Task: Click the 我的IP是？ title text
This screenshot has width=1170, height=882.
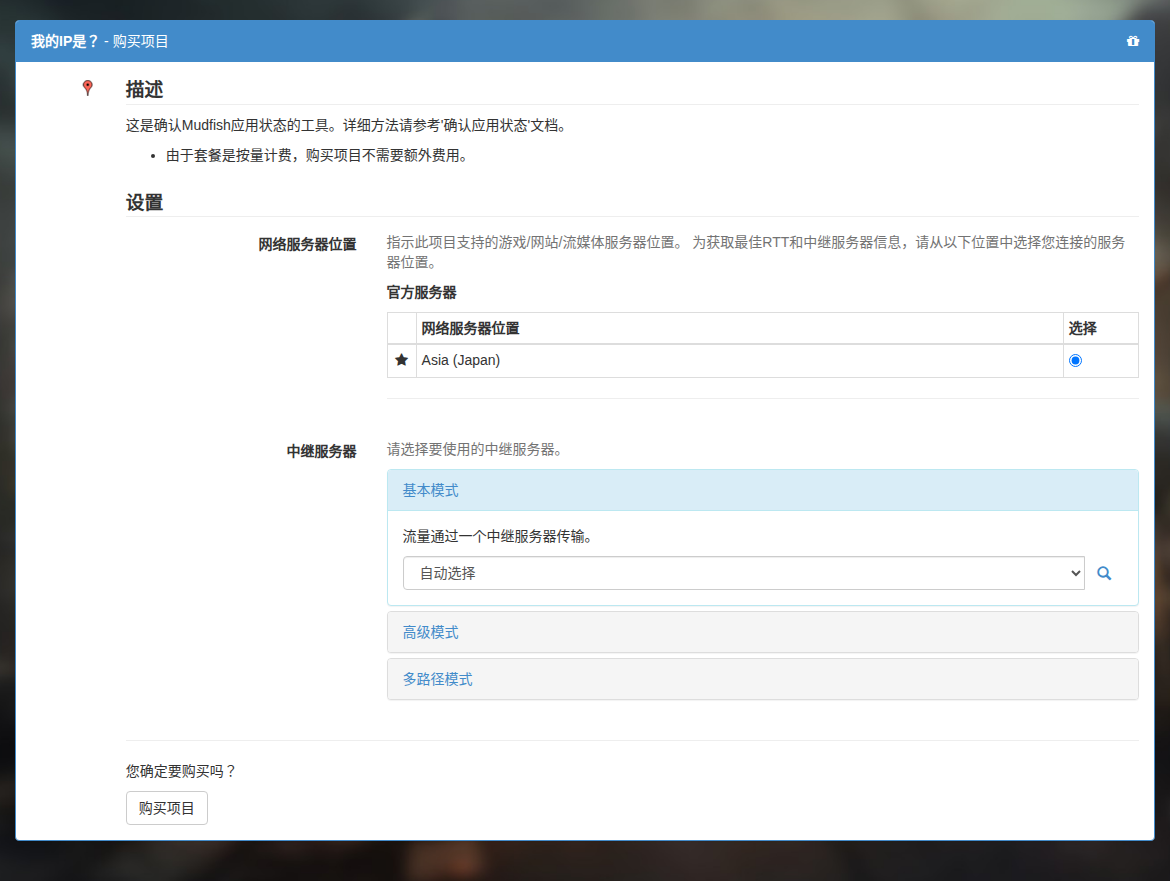Action: 65,41
